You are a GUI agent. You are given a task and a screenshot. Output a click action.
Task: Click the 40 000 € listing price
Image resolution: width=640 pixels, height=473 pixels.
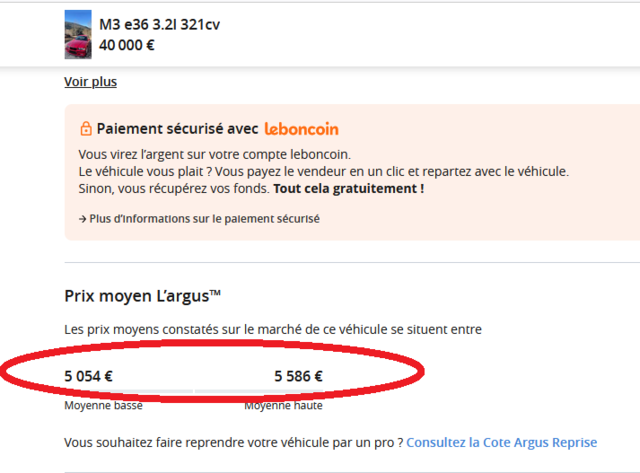pyautogui.click(x=127, y=45)
